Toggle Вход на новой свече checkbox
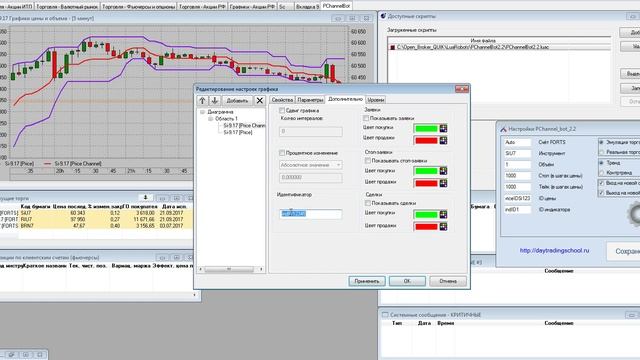The height and width of the screenshot is (360, 640). point(601,183)
